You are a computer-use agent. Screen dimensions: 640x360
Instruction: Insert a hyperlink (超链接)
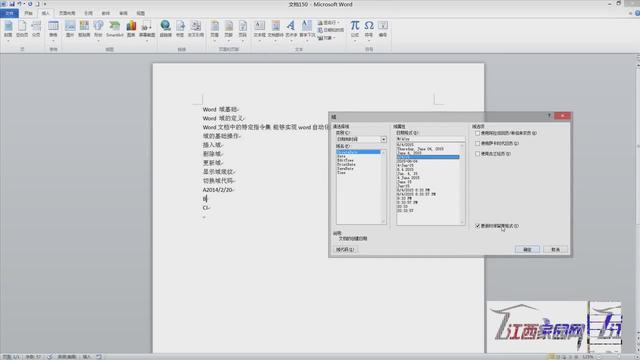click(165, 29)
